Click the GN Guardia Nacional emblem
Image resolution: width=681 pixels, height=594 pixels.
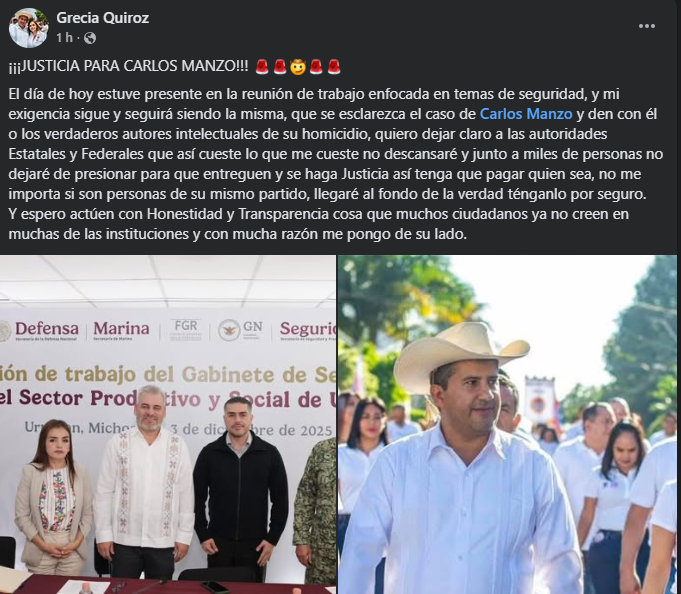click(x=241, y=330)
